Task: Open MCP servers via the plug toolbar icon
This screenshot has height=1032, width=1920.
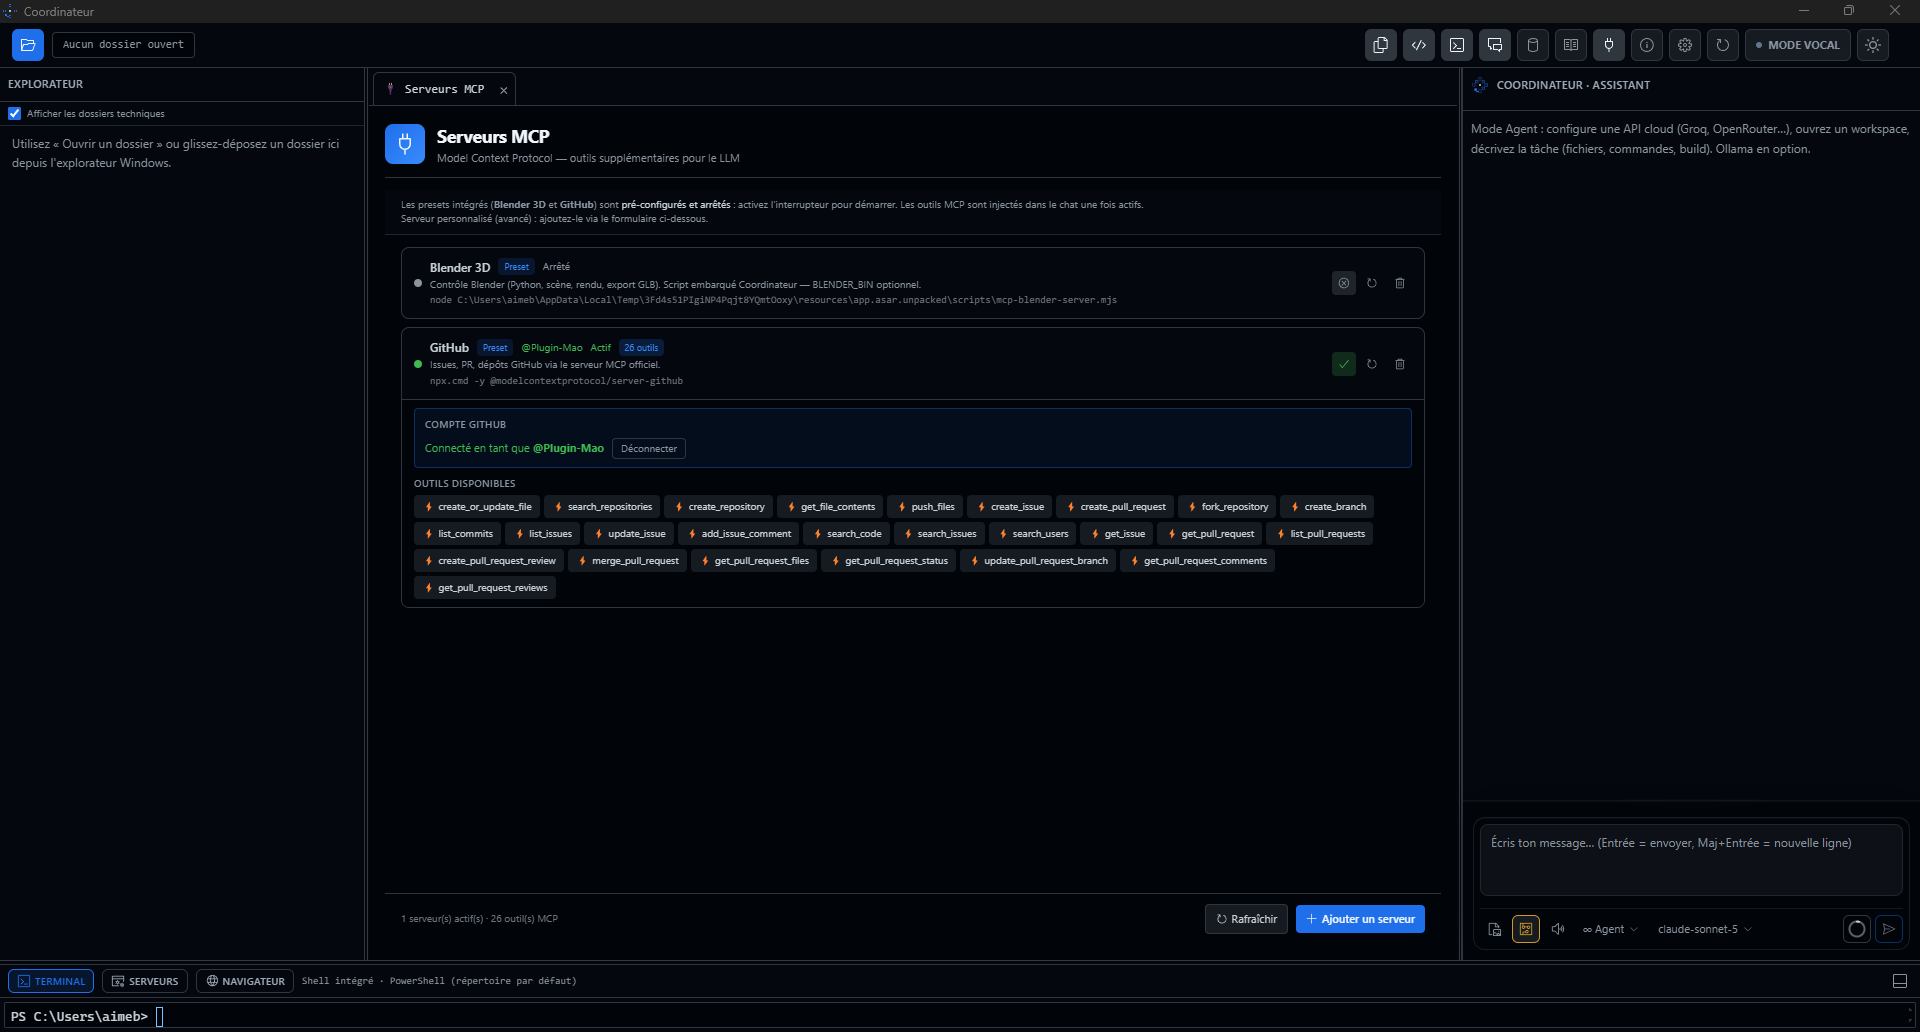Action: click(1609, 45)
